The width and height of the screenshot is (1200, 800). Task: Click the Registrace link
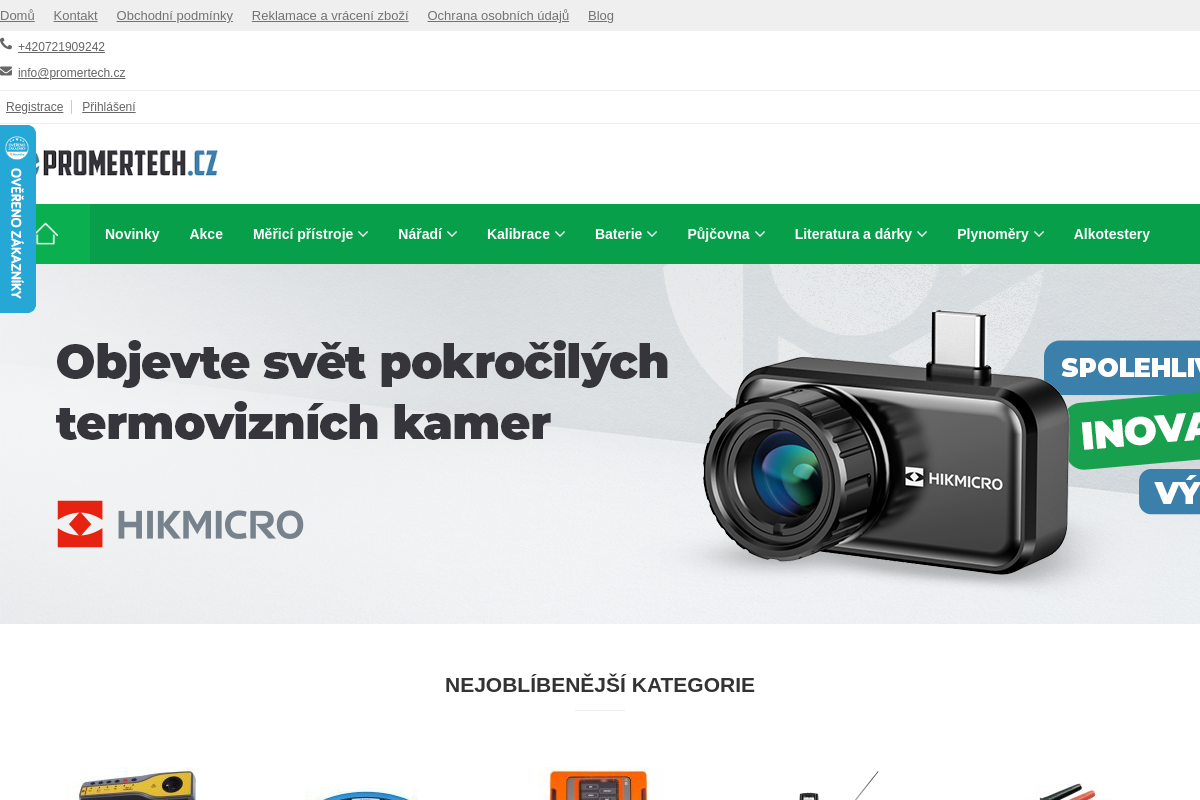pos(34,106)
